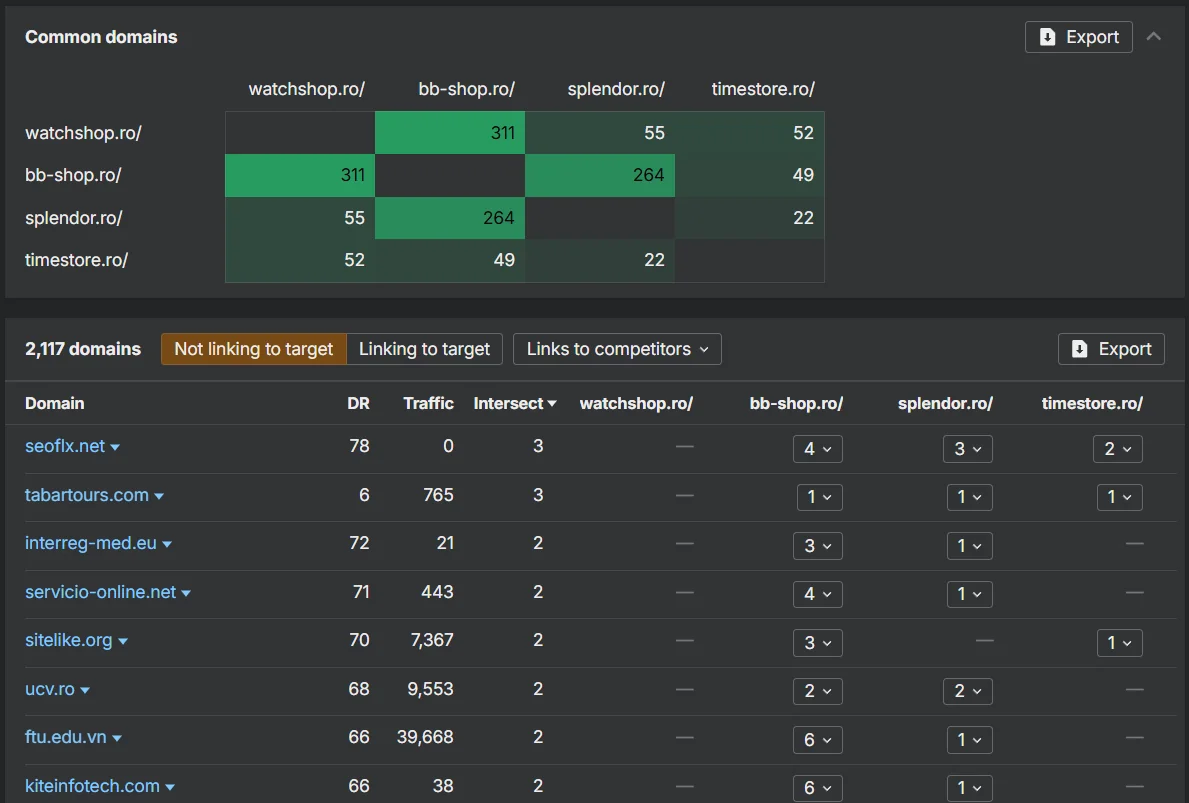Open kiteinfotech.com domain link
The height and width of the screenshot is (803, 1189).
point(92,786)
